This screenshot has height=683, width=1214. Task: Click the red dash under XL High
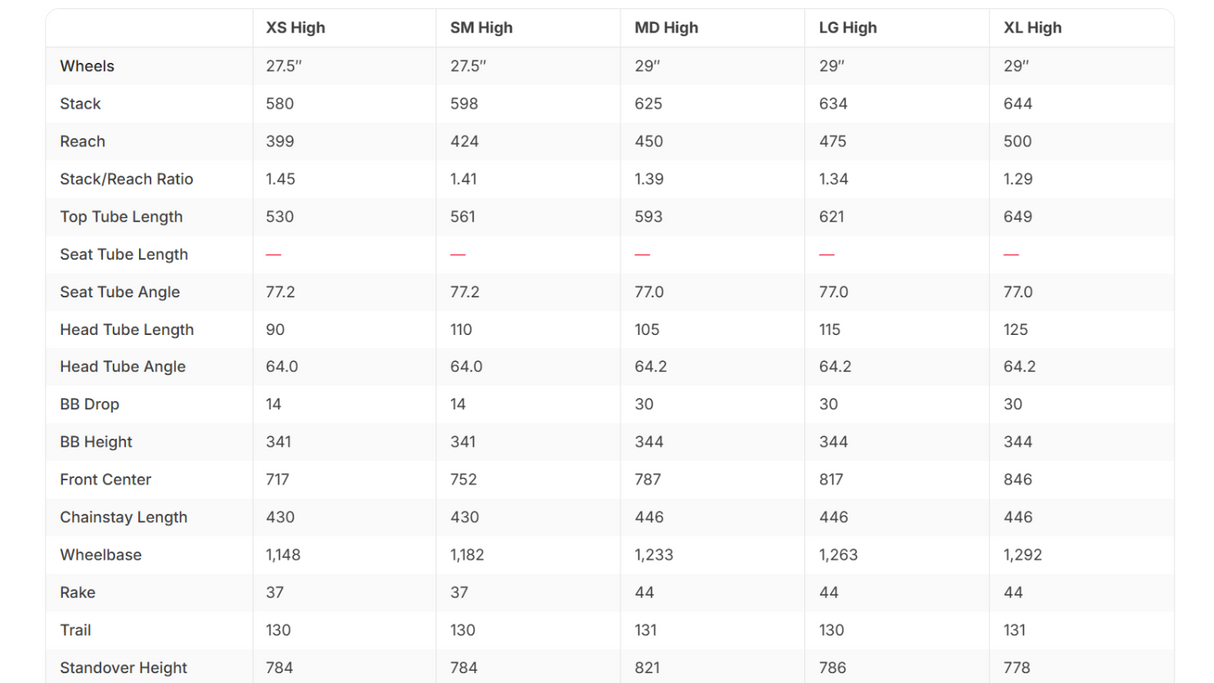click(1011, 255)
